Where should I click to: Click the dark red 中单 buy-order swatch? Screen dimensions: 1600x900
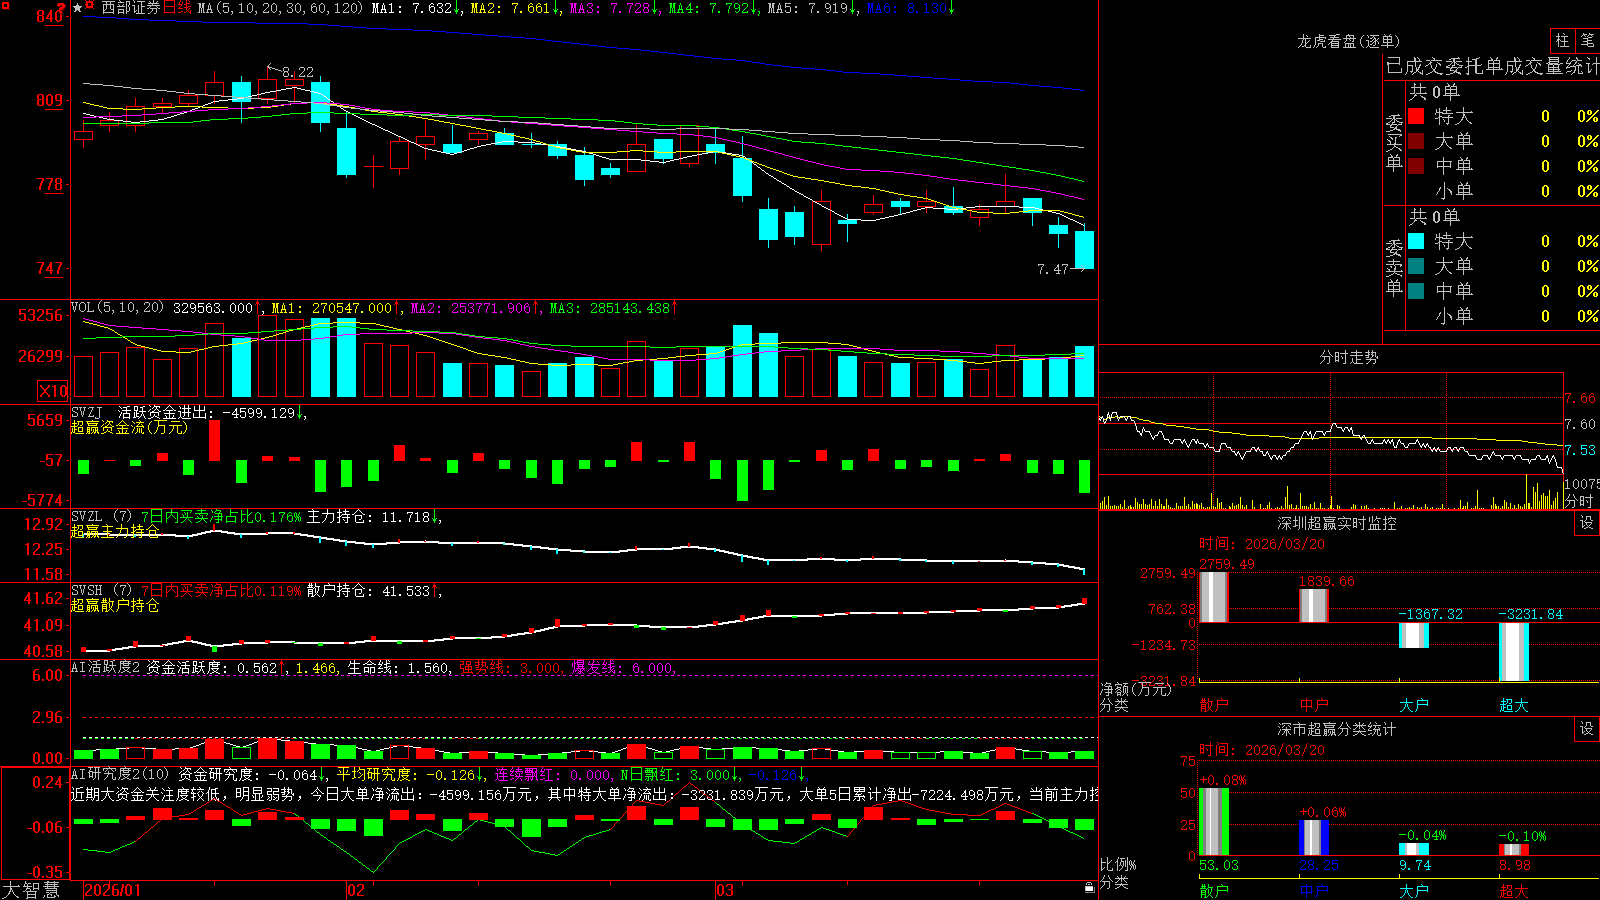1416,166
